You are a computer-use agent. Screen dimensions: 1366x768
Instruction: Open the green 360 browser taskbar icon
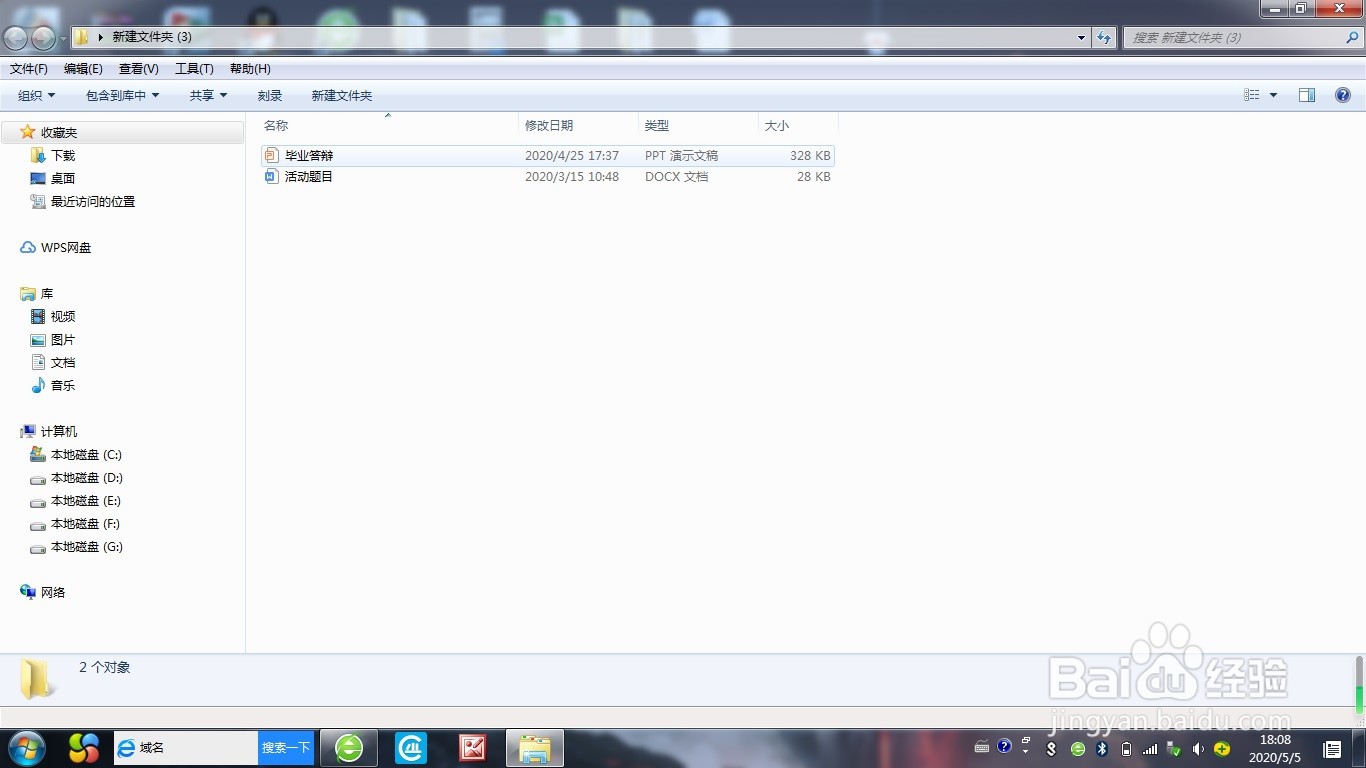349,748
